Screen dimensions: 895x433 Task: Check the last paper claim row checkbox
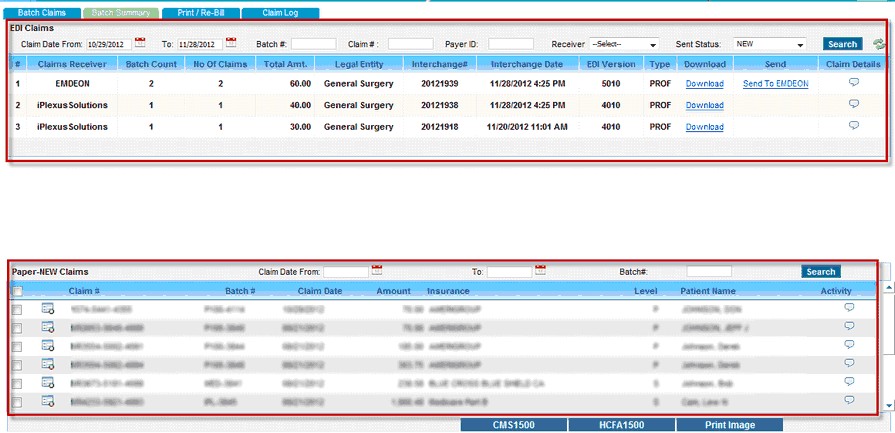(17, 401)
